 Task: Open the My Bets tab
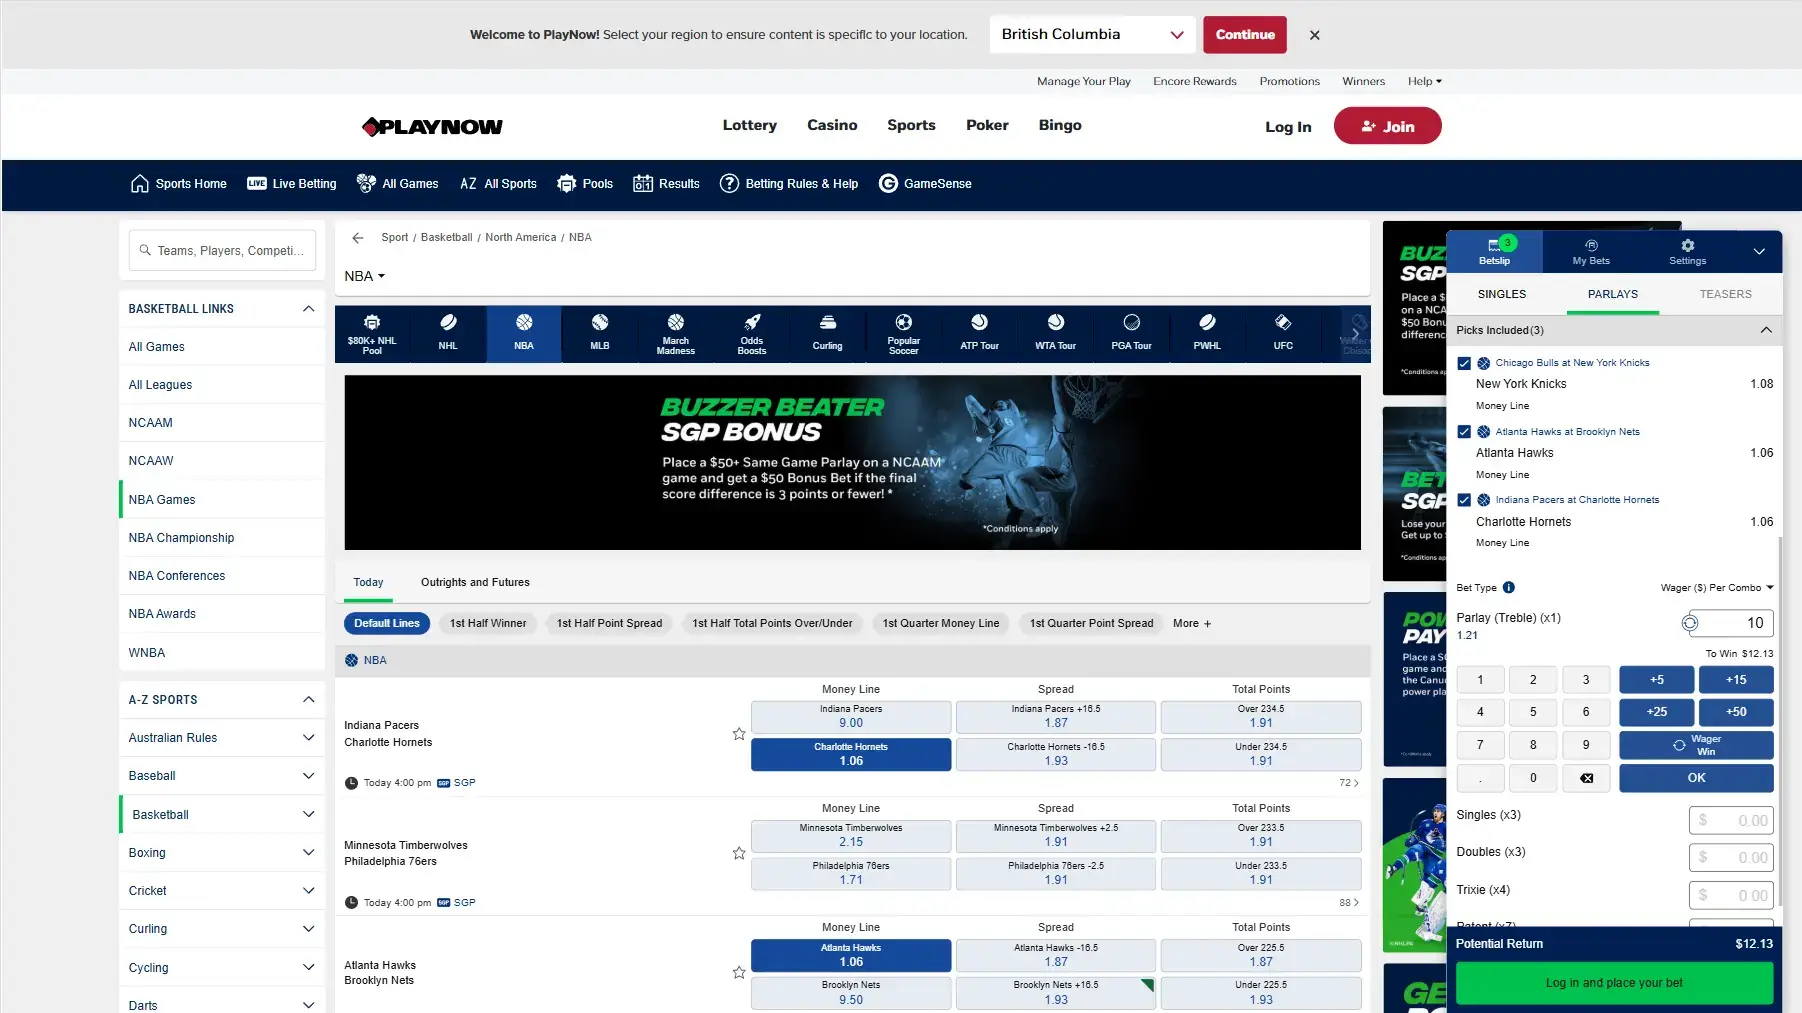pyautogui.click(x=1591, y=251)
